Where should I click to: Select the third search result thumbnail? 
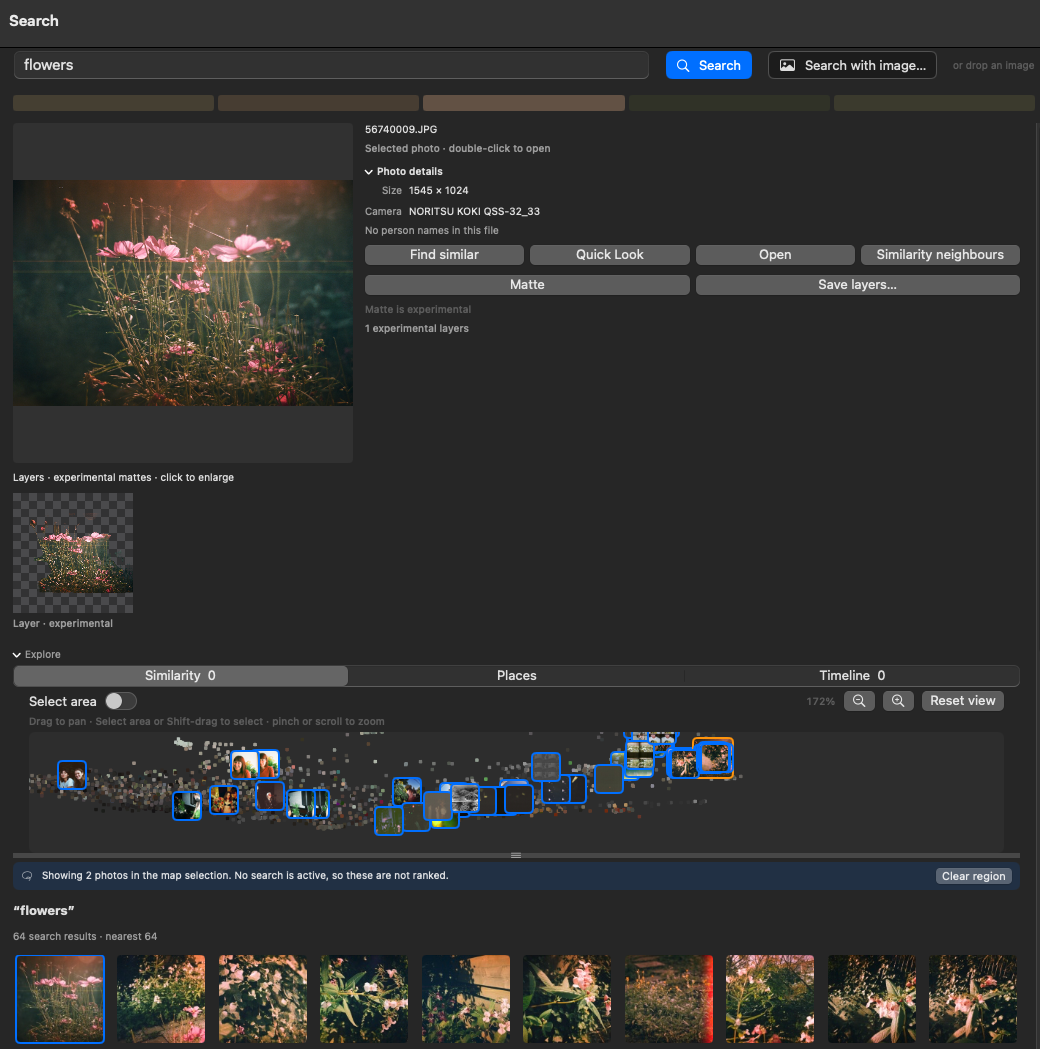[x=263, y=999]
